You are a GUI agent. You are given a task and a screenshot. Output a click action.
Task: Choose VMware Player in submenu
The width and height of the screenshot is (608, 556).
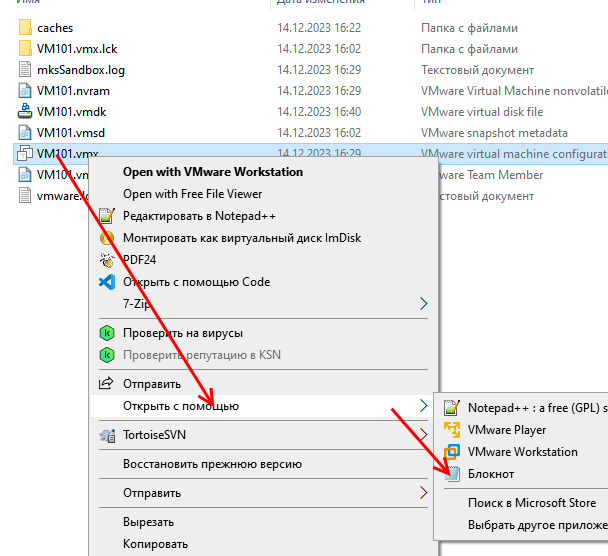[x=507, y=430]
